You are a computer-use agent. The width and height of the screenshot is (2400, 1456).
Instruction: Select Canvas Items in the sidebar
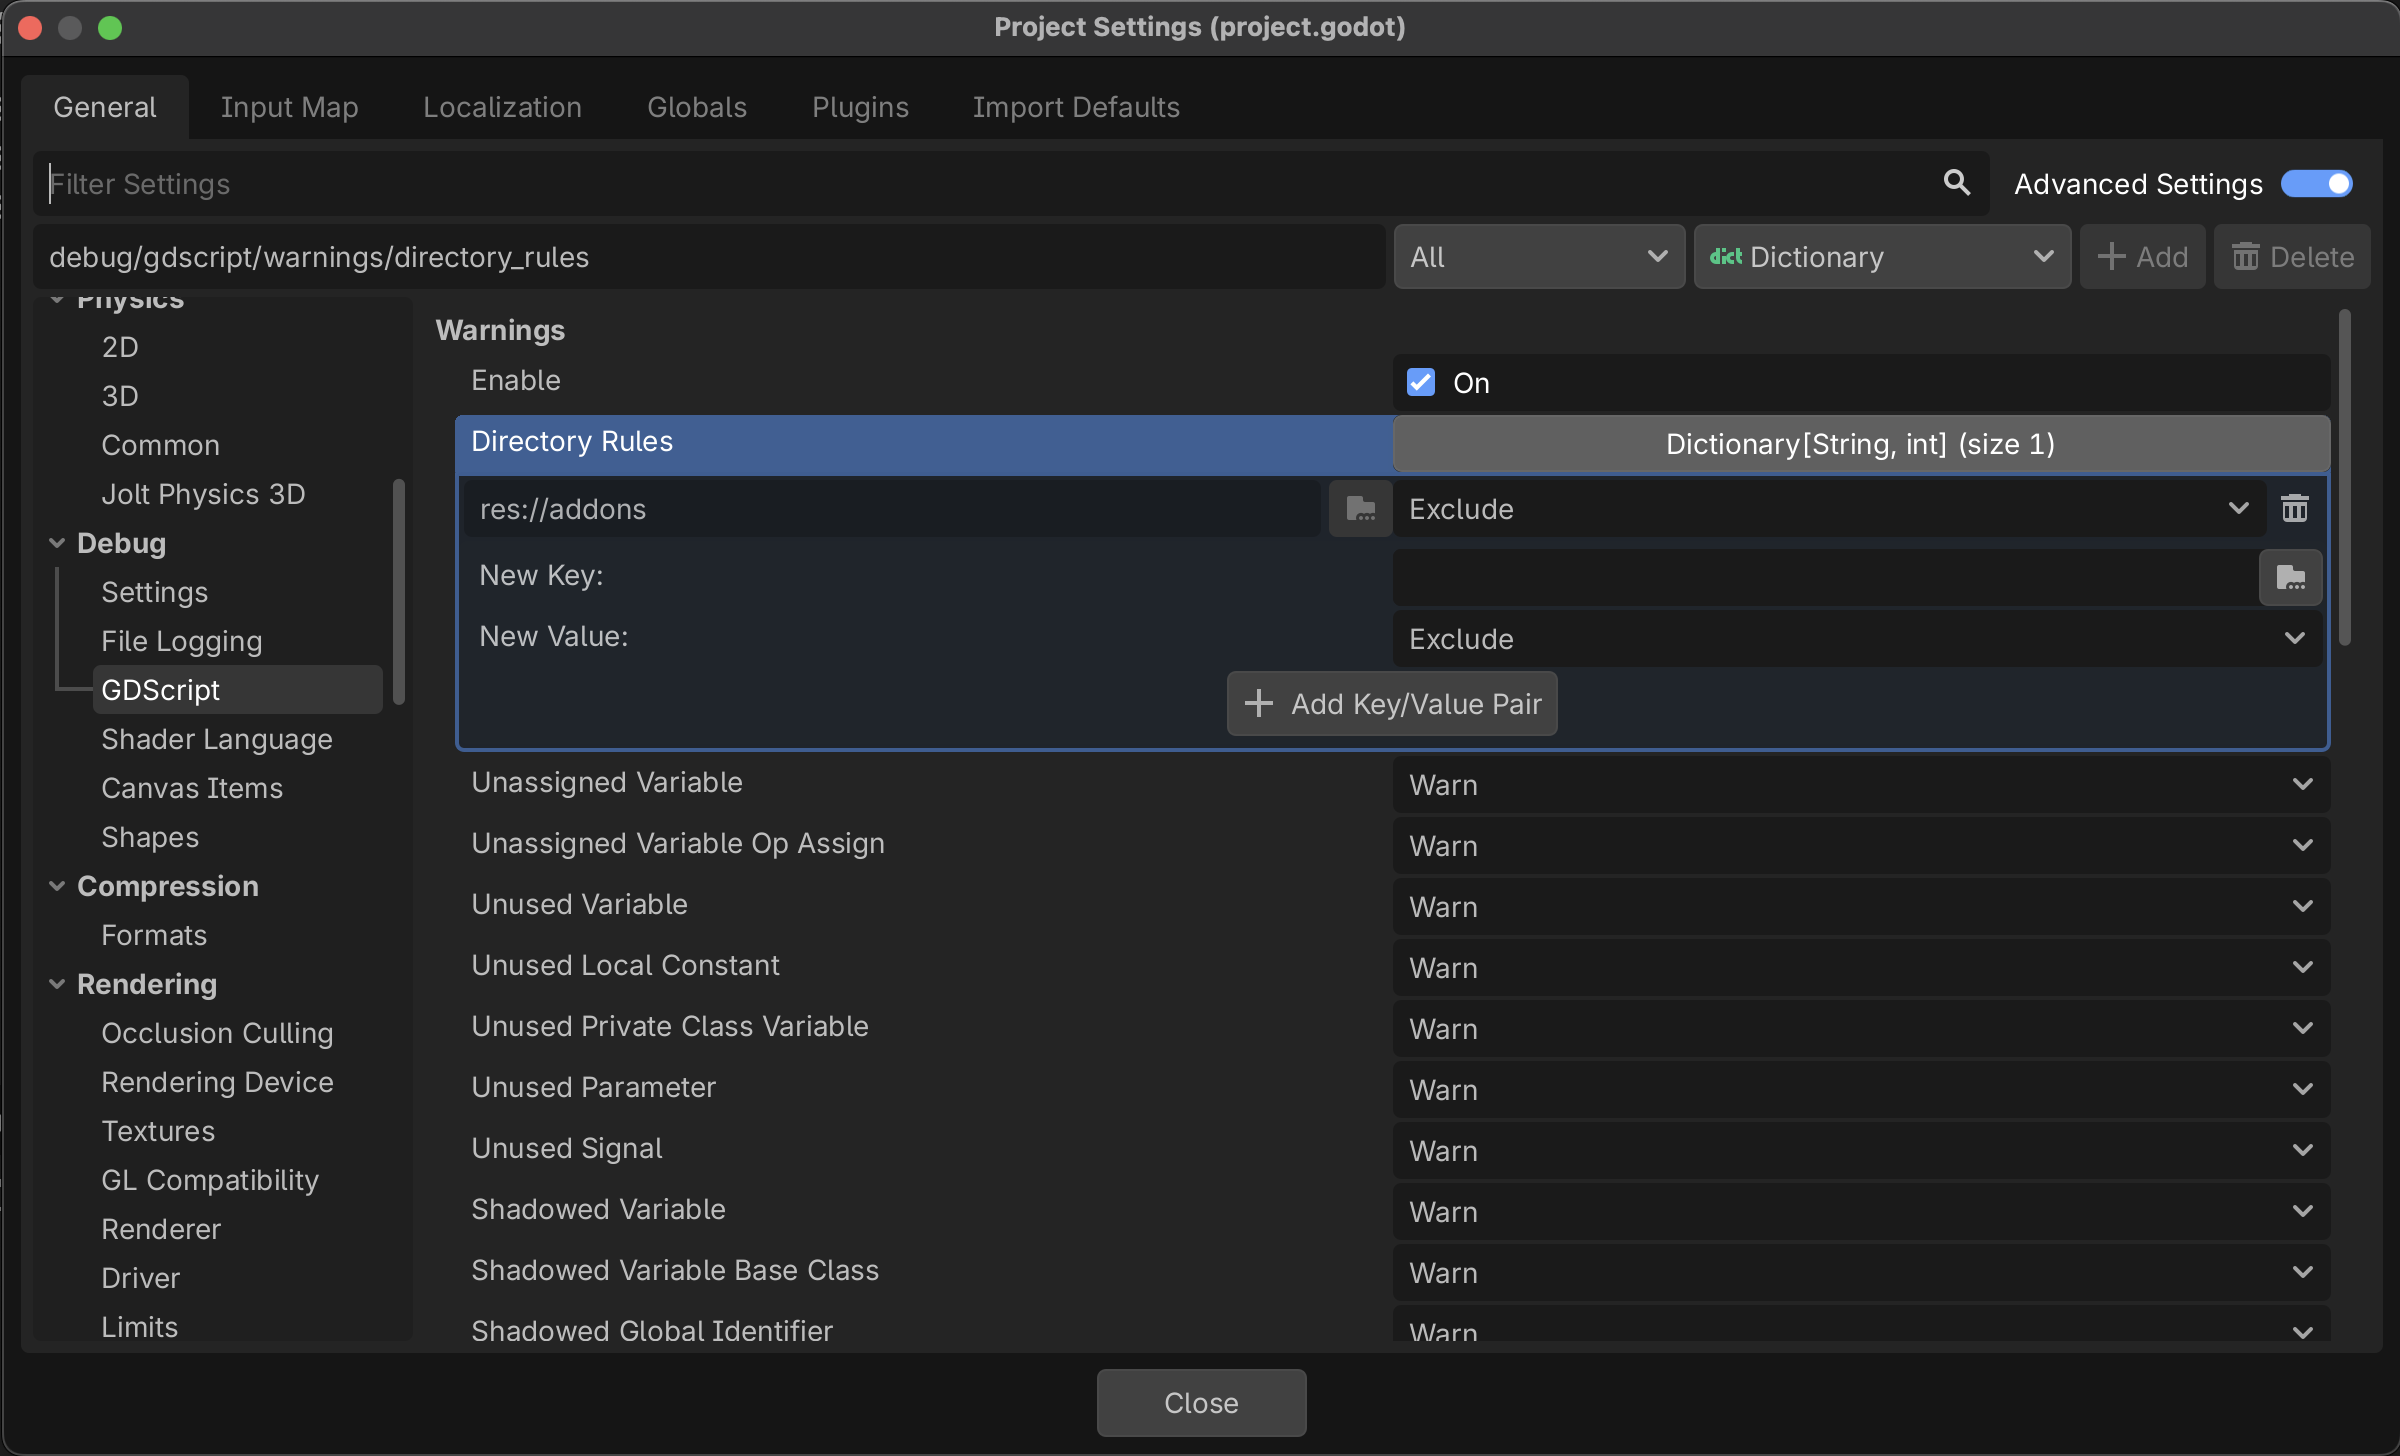tap(192, 788)
